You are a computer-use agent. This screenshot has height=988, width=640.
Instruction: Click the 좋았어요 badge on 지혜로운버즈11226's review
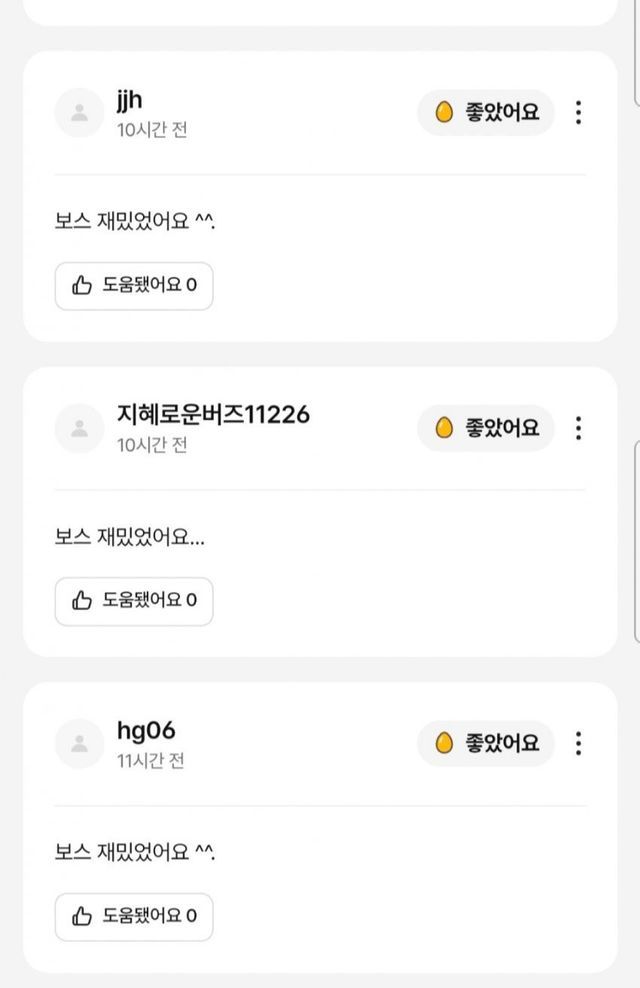pos(486,428)
